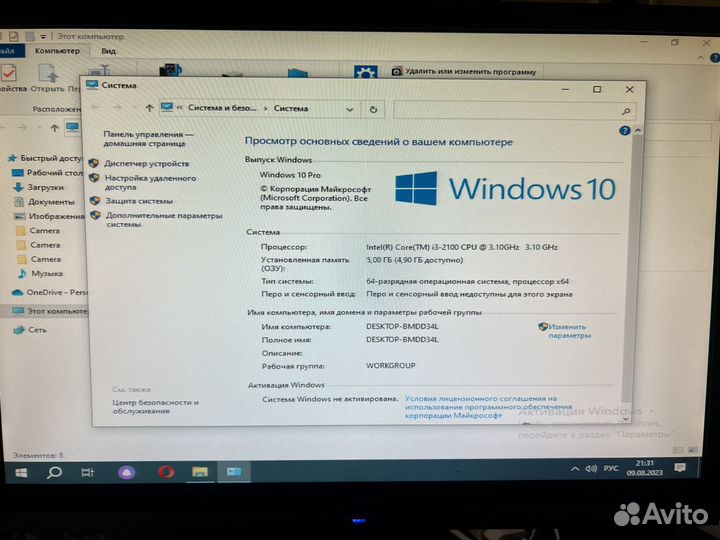
Task: Launch Opera browser from taskbar
Action: click(x=166, y=472)
